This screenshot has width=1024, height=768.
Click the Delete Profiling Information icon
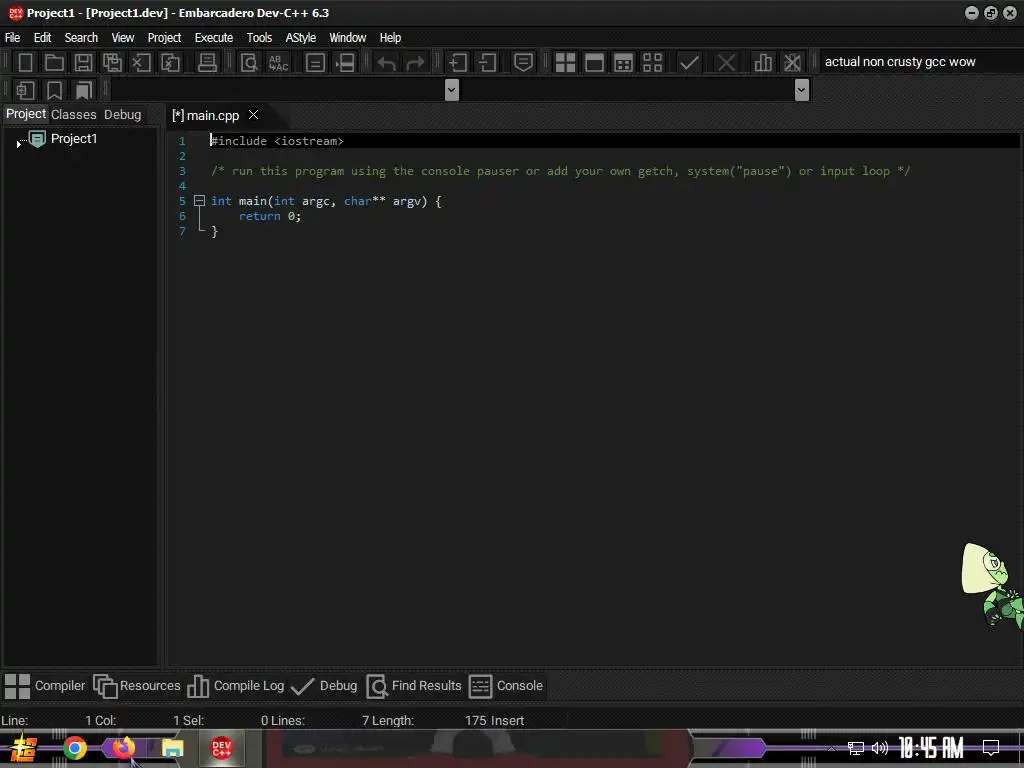tap(792, 63)
